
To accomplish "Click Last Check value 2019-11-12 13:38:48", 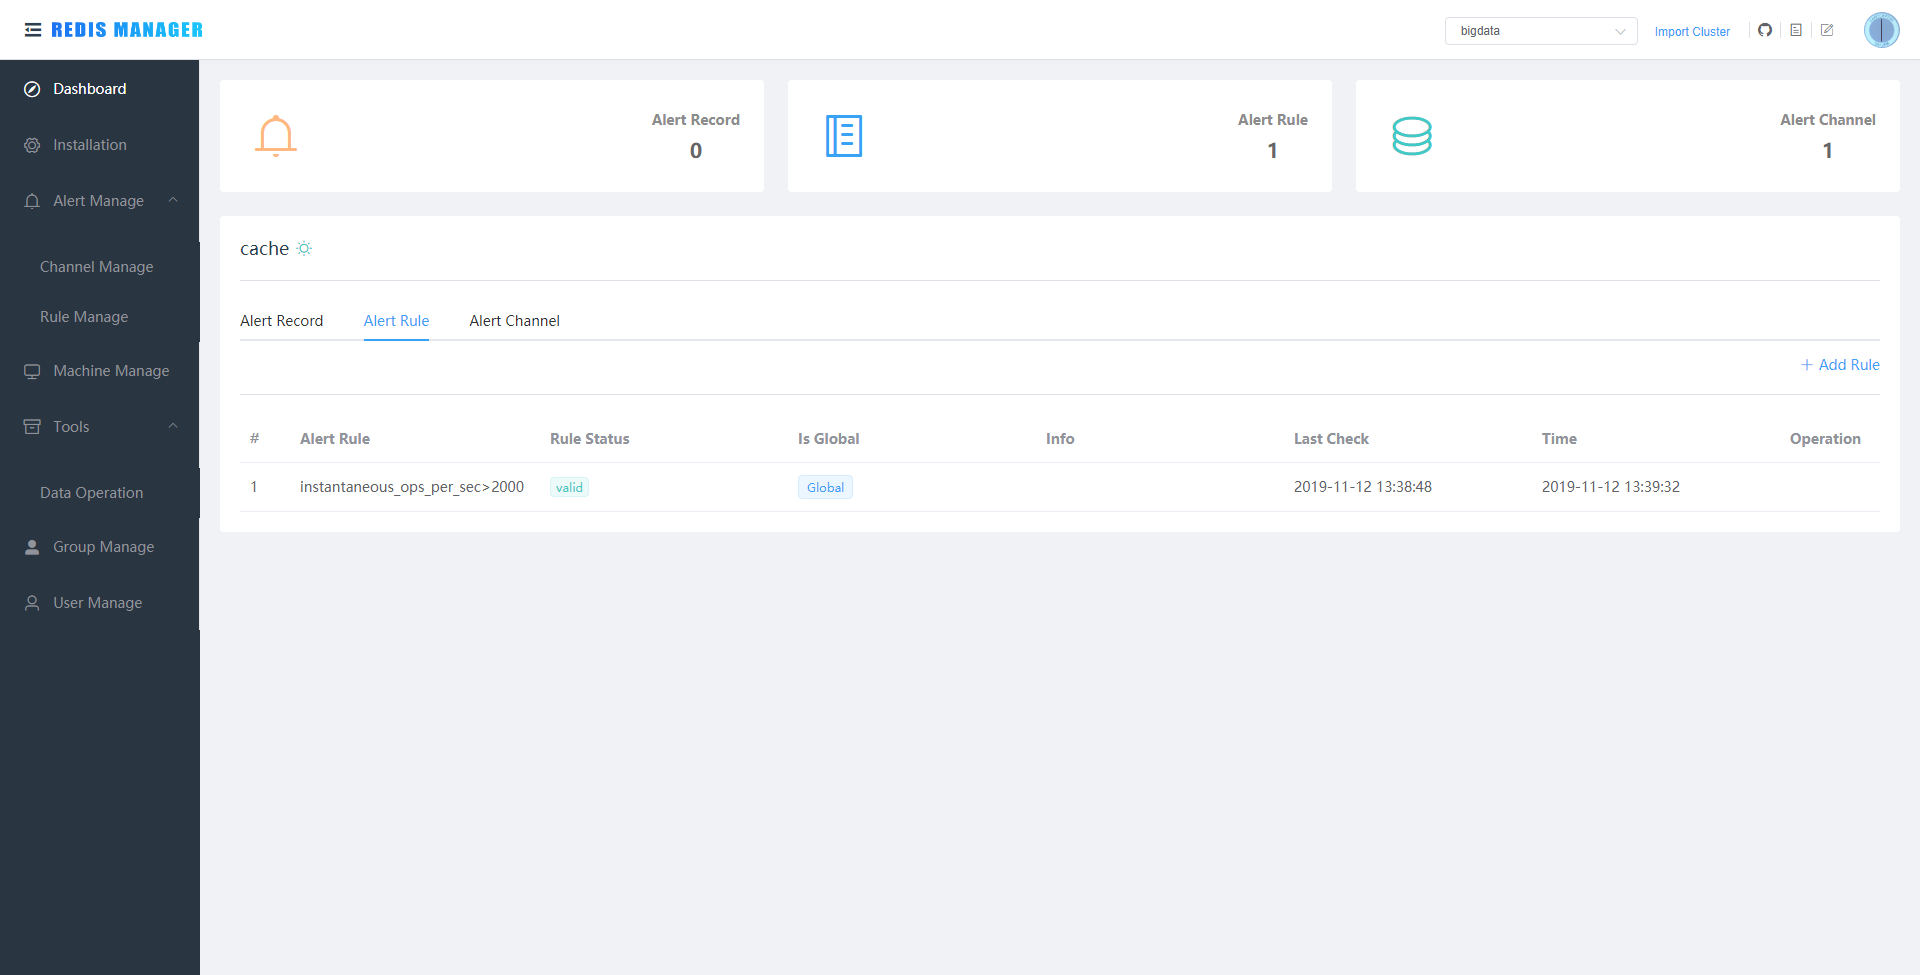I will (1363, 487).
